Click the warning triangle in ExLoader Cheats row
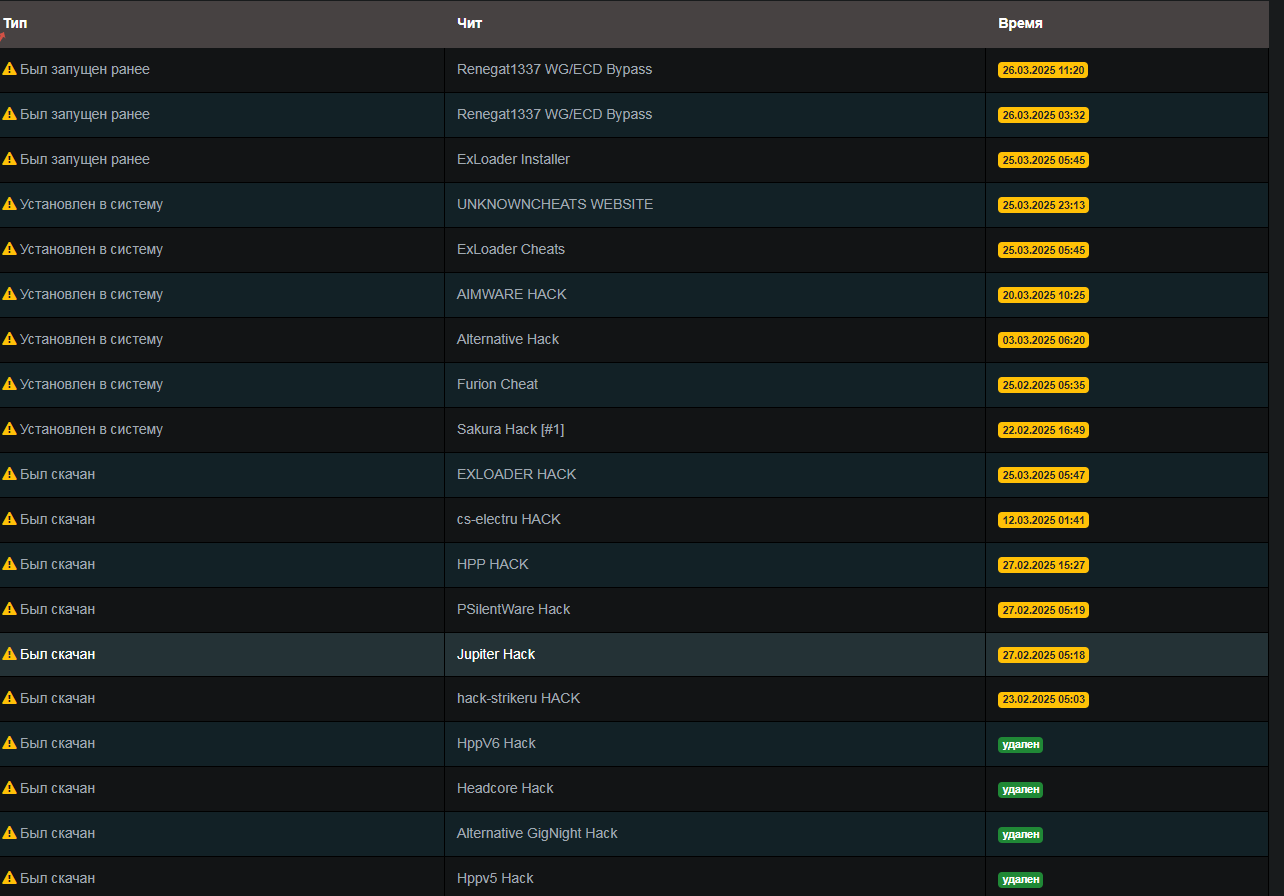The width and height of the screenshot is (1284, 896). click(10, 249)
